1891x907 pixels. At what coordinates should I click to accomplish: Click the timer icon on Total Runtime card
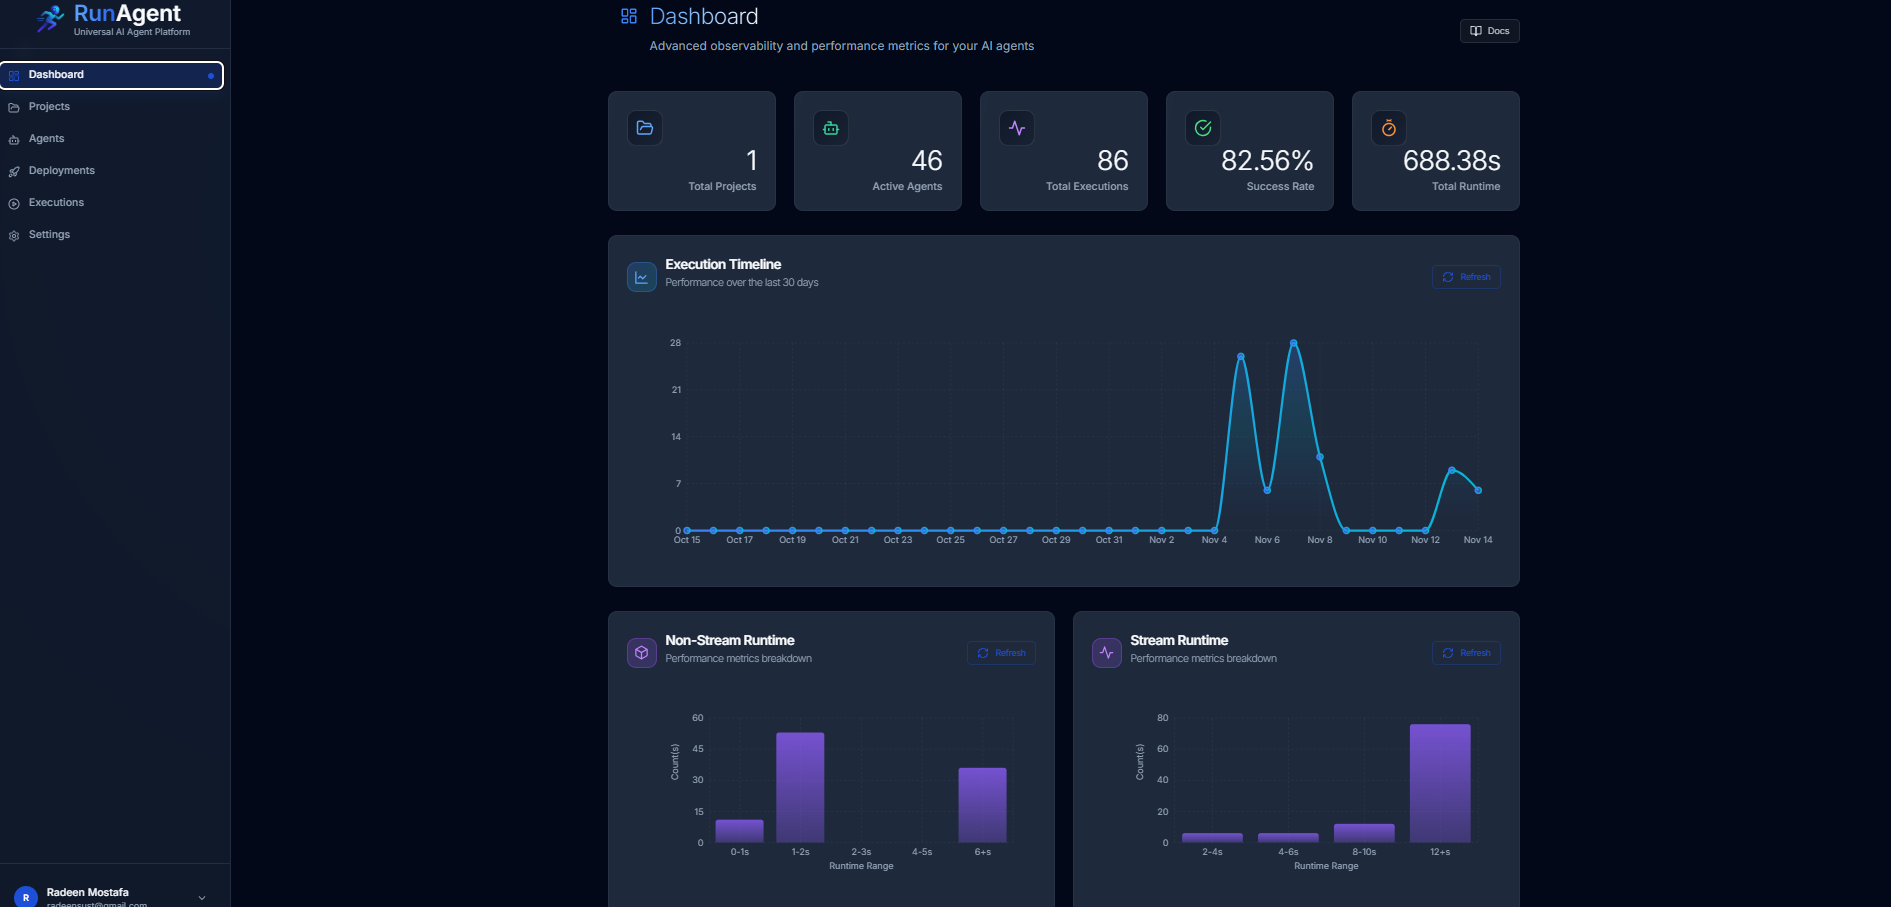pyautogui.click(x=1388, y=128)
